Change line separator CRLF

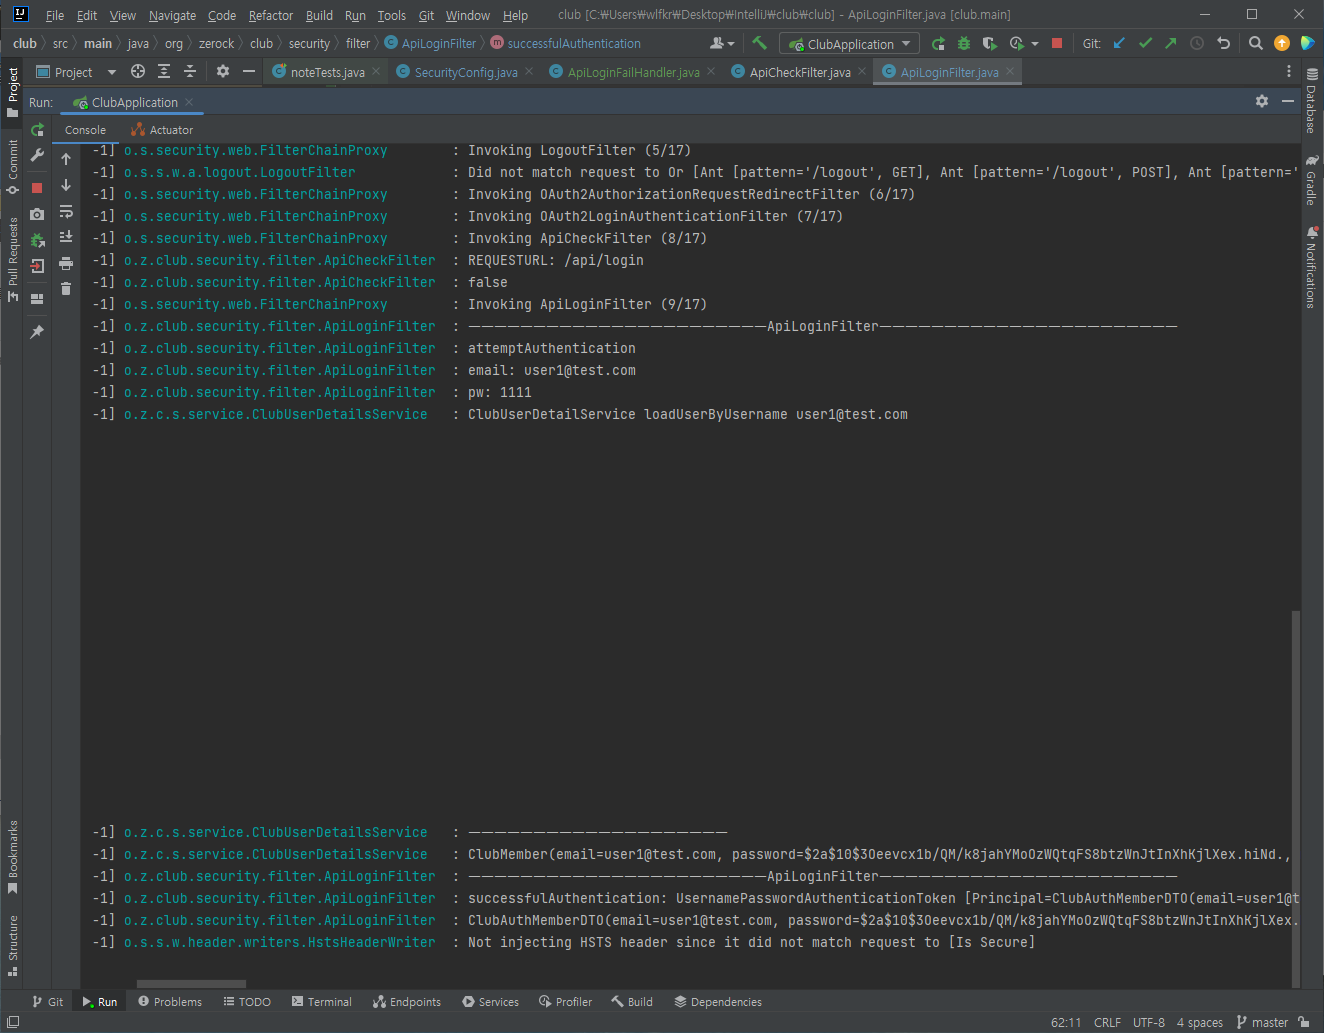[x=1107, y=1022]
